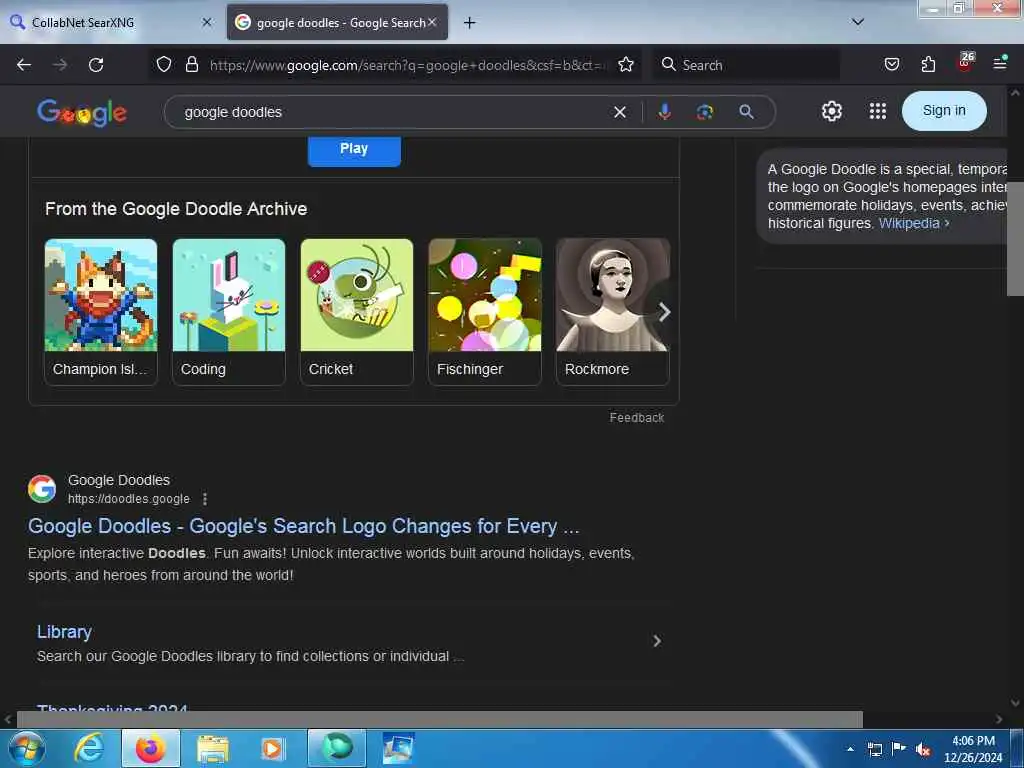Open the Windows Start menu
This screenshot has height=768, width=1024.
(27, 748)
